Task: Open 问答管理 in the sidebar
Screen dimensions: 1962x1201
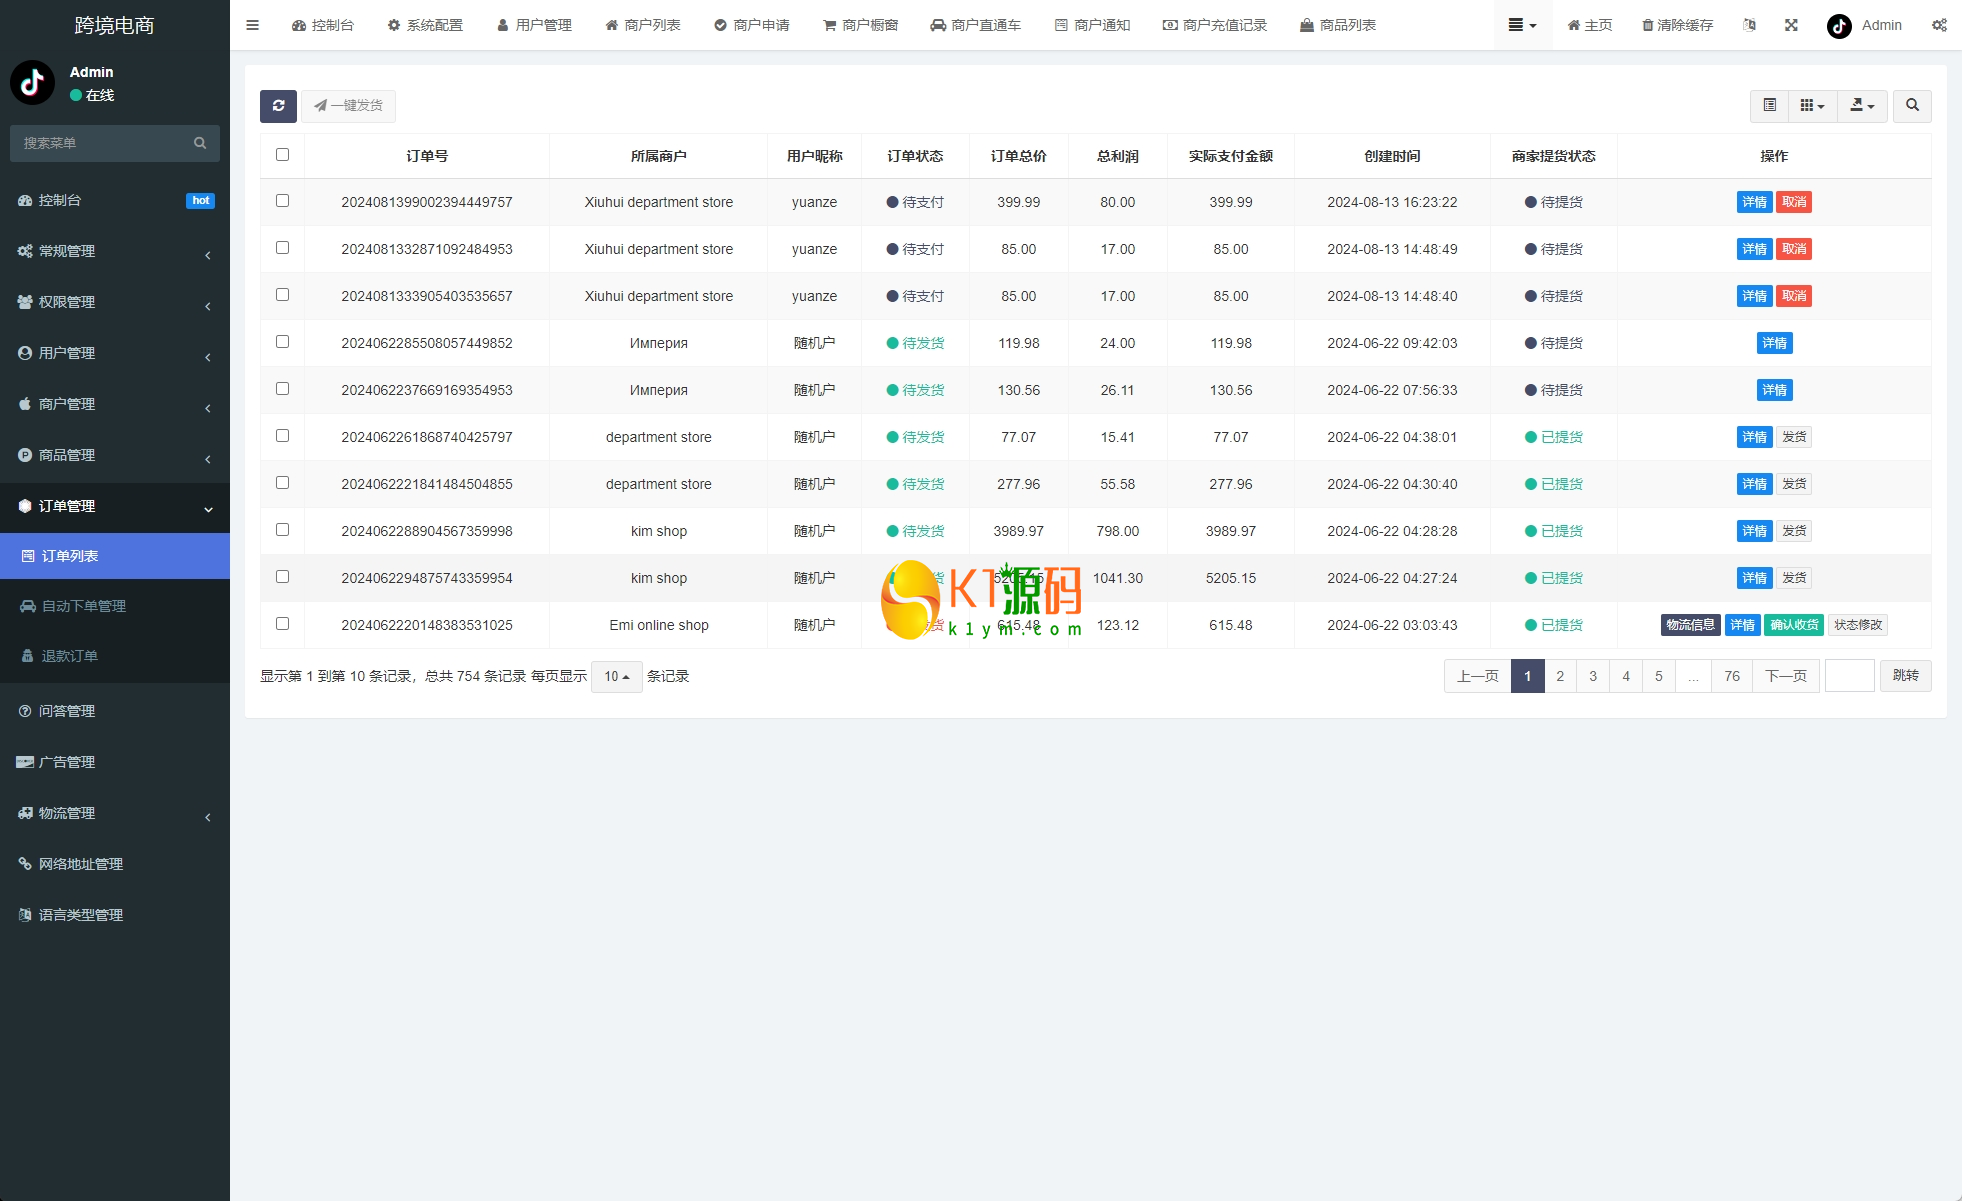Action: point(115,711)
